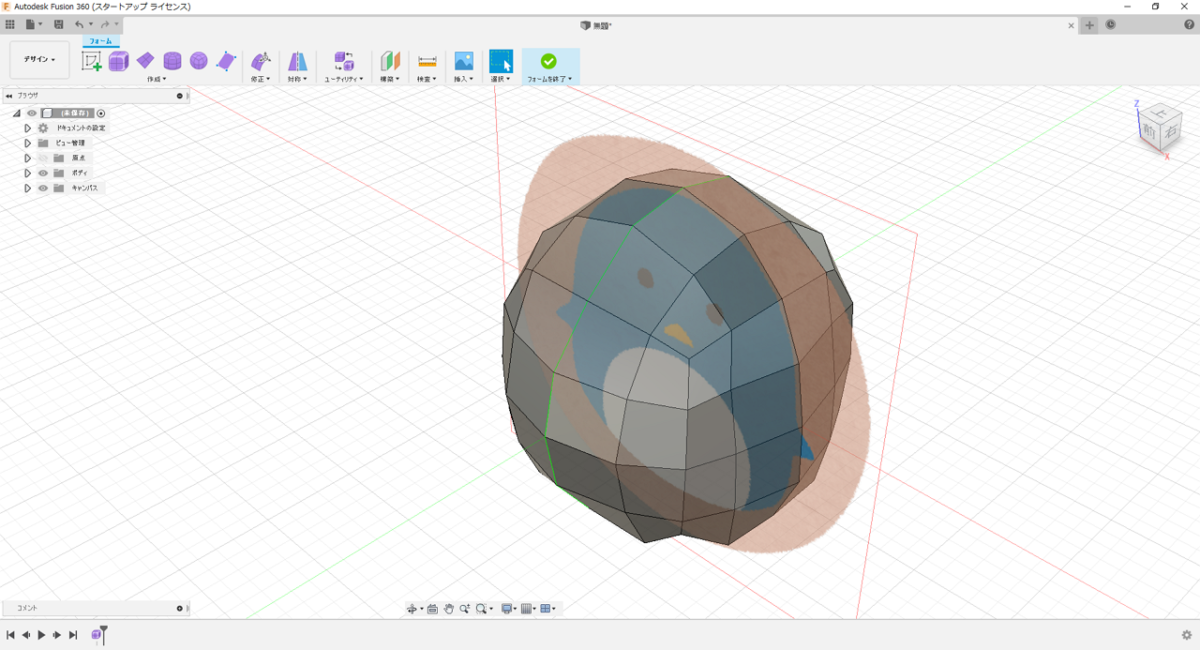Add a new design tab

1090,25
